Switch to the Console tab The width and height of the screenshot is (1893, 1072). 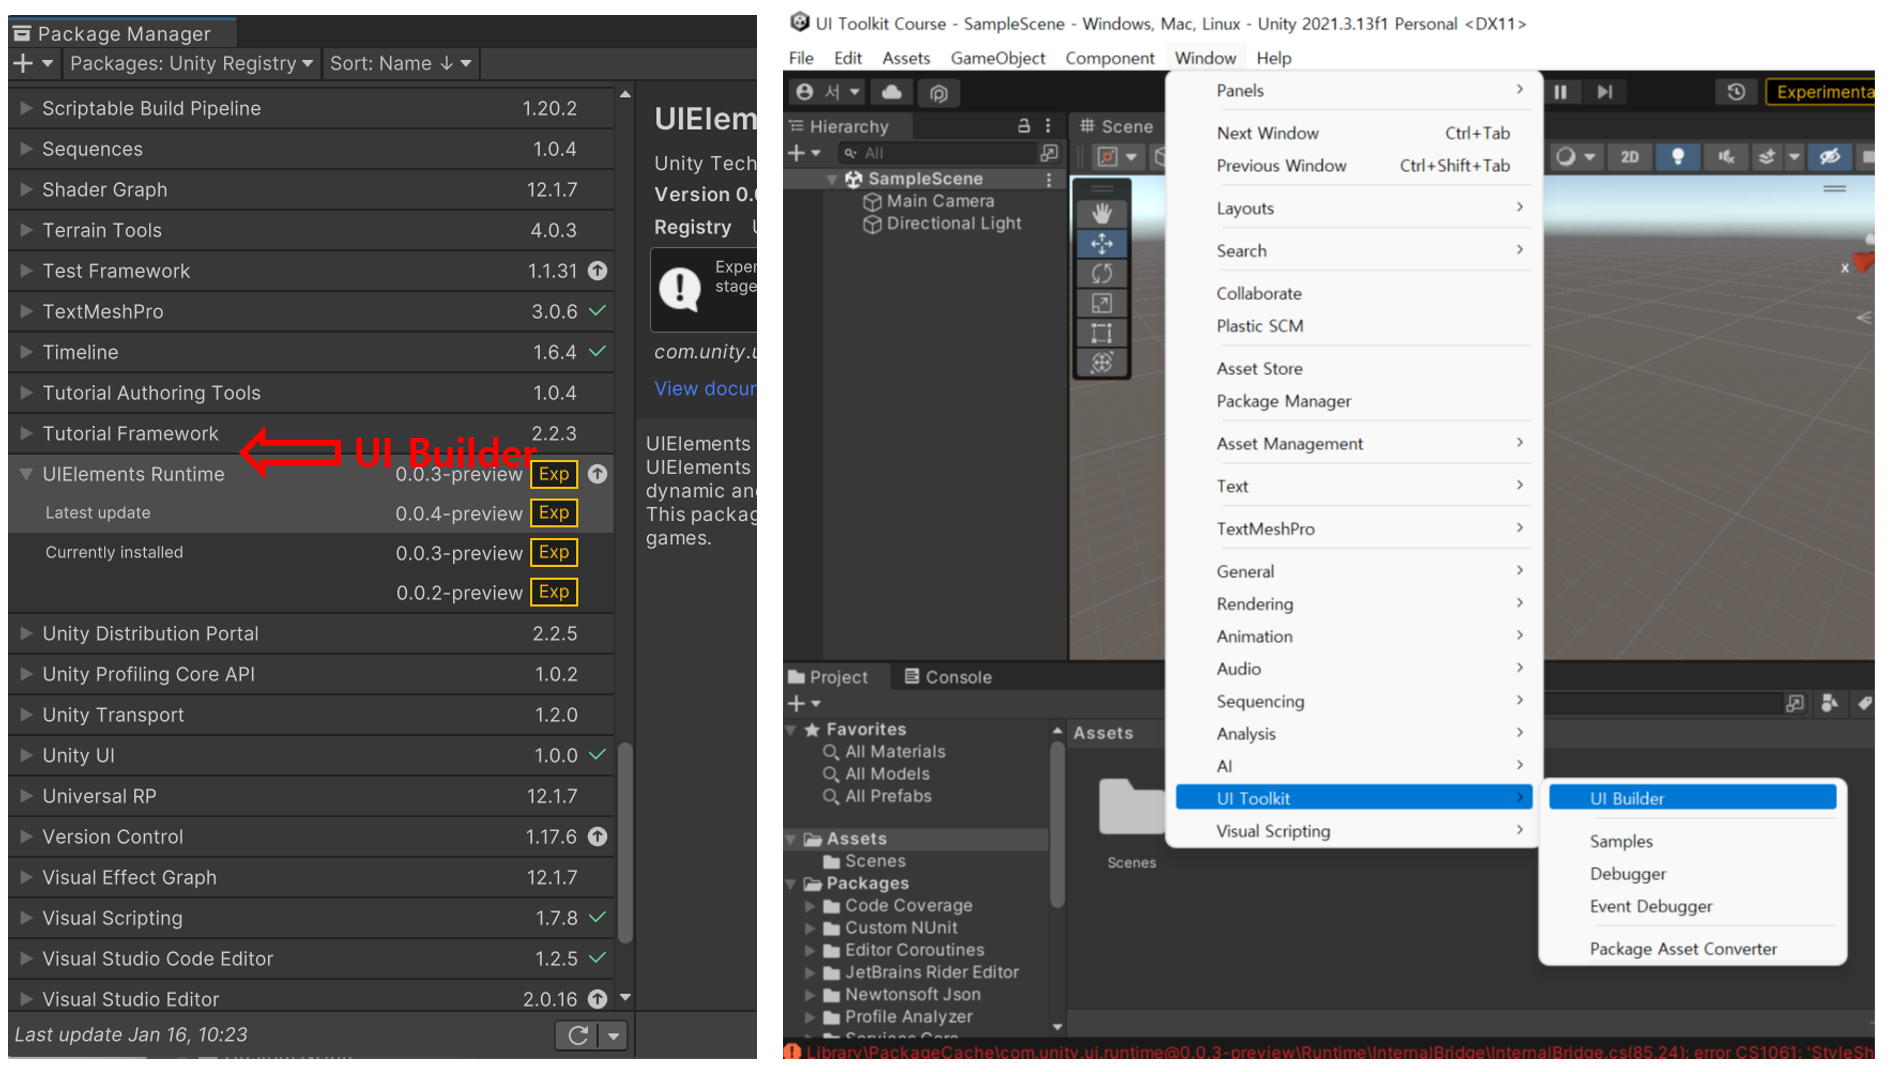tap(948, 677)
